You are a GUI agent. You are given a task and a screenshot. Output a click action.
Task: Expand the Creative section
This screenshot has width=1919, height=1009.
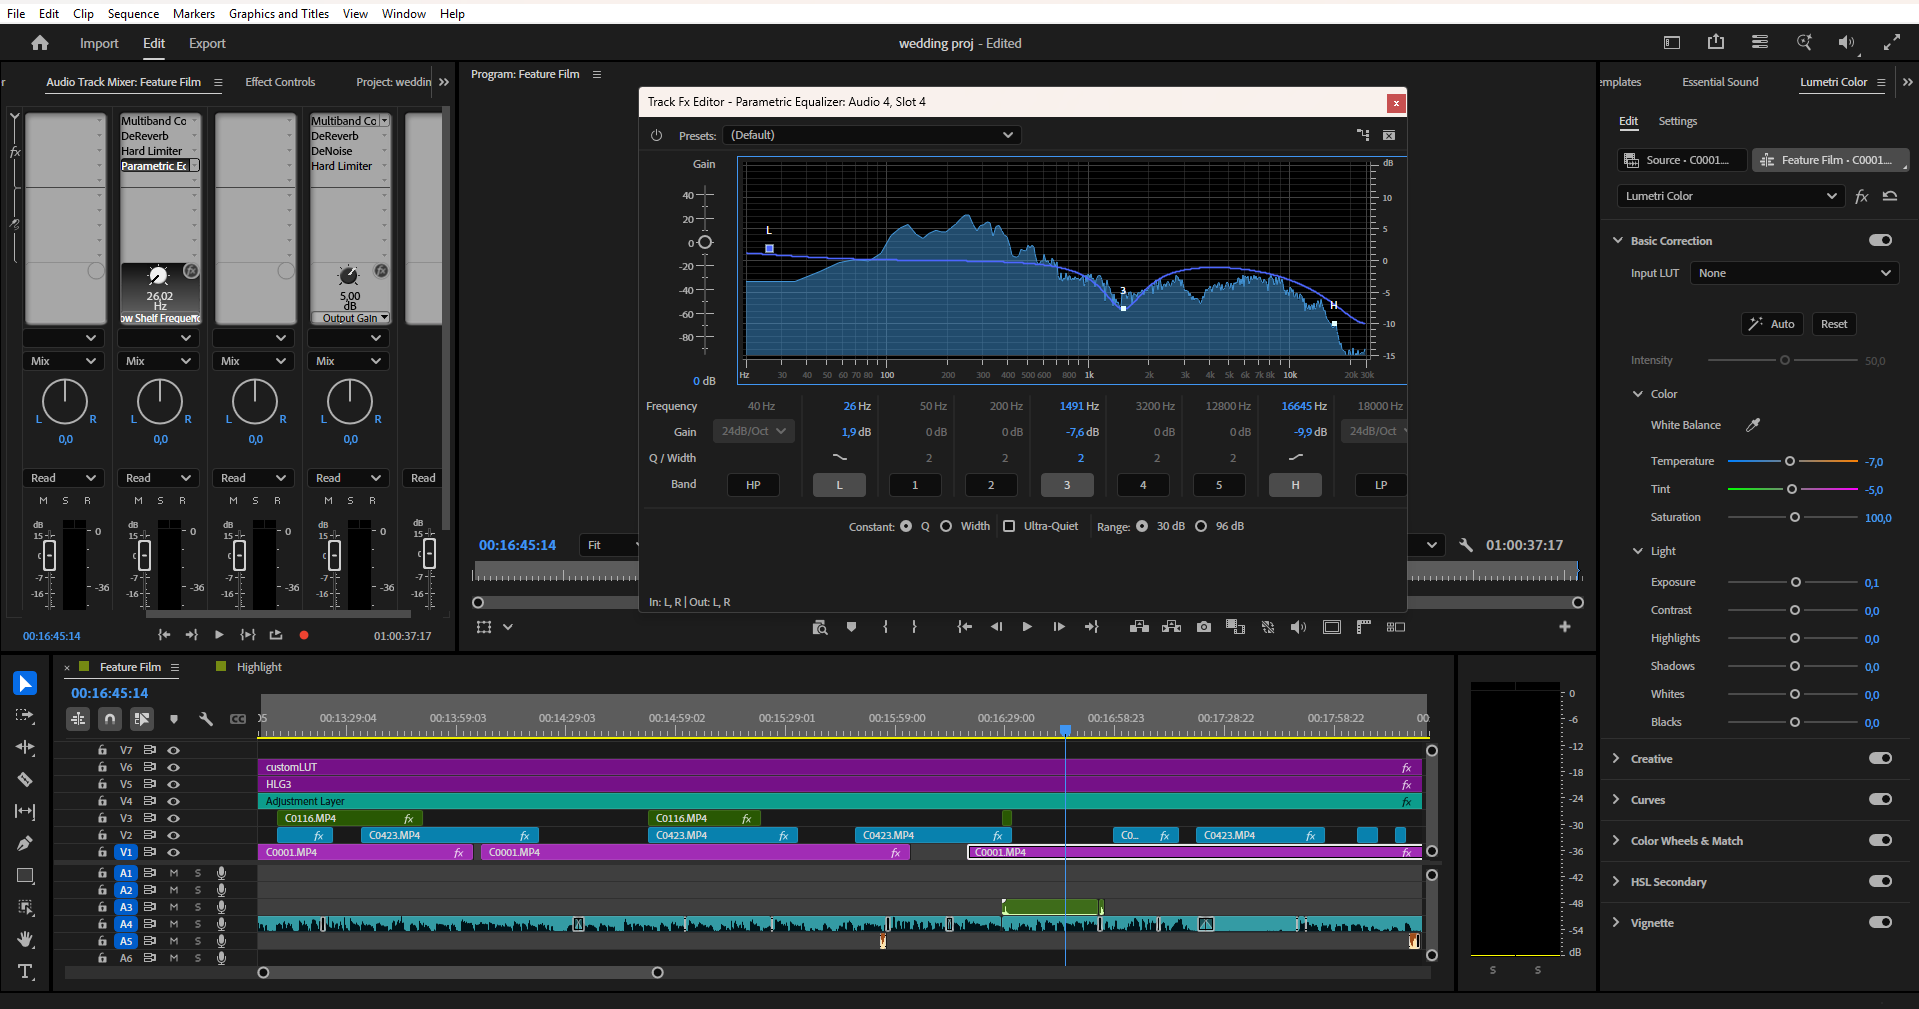coord(1616,758)
